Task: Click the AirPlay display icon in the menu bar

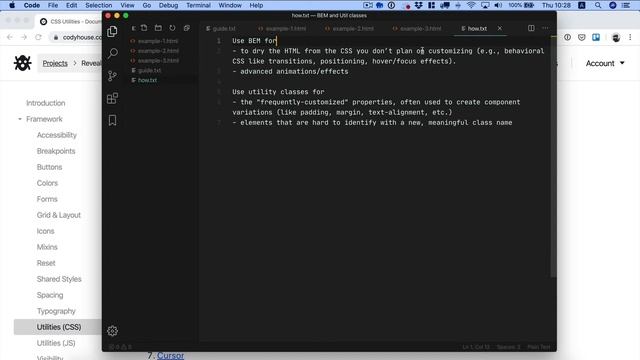Action: (x=485, y=5)
